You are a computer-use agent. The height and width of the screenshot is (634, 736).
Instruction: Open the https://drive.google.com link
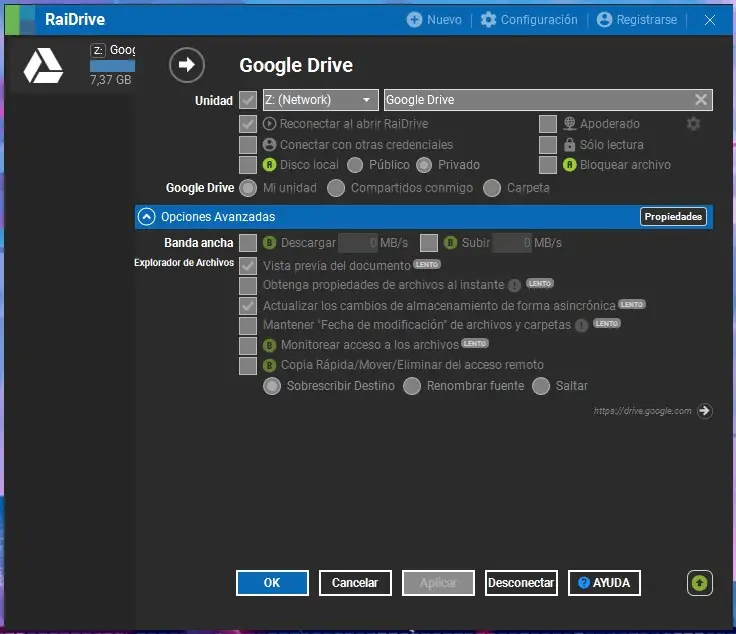tap(643, 411)
